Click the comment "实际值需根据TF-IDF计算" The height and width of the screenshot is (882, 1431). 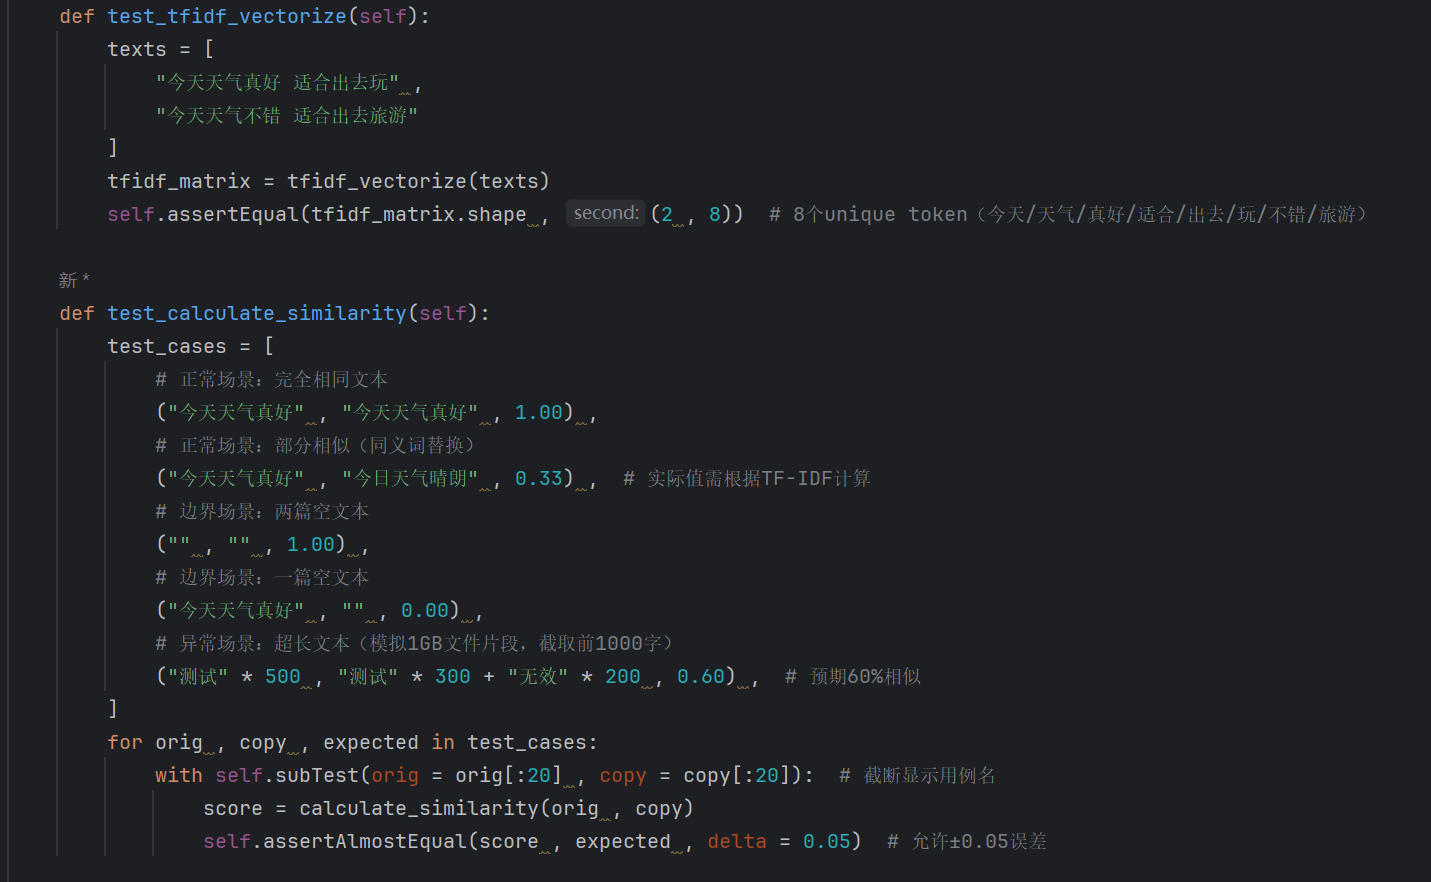(747, 478)
